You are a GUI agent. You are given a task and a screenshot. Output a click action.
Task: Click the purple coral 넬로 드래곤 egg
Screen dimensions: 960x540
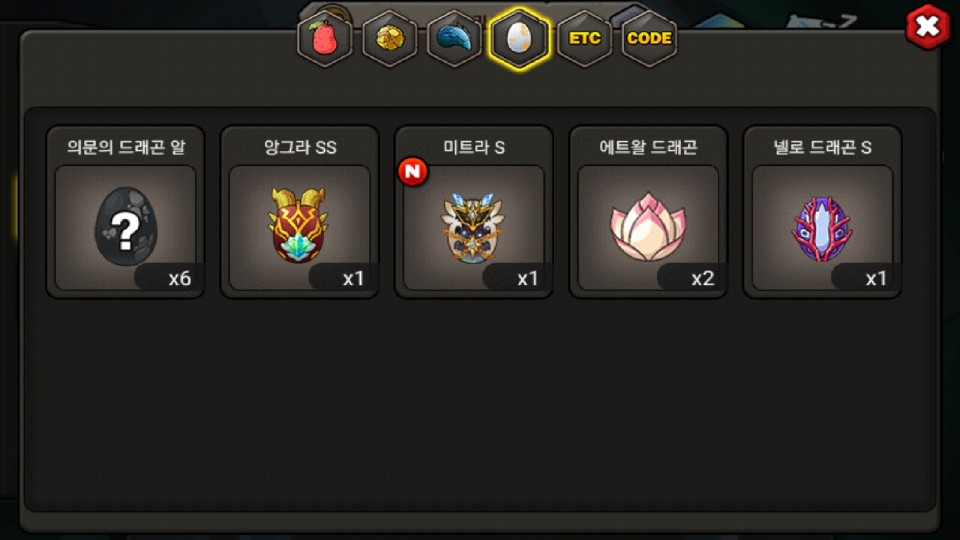pos(822,228)
